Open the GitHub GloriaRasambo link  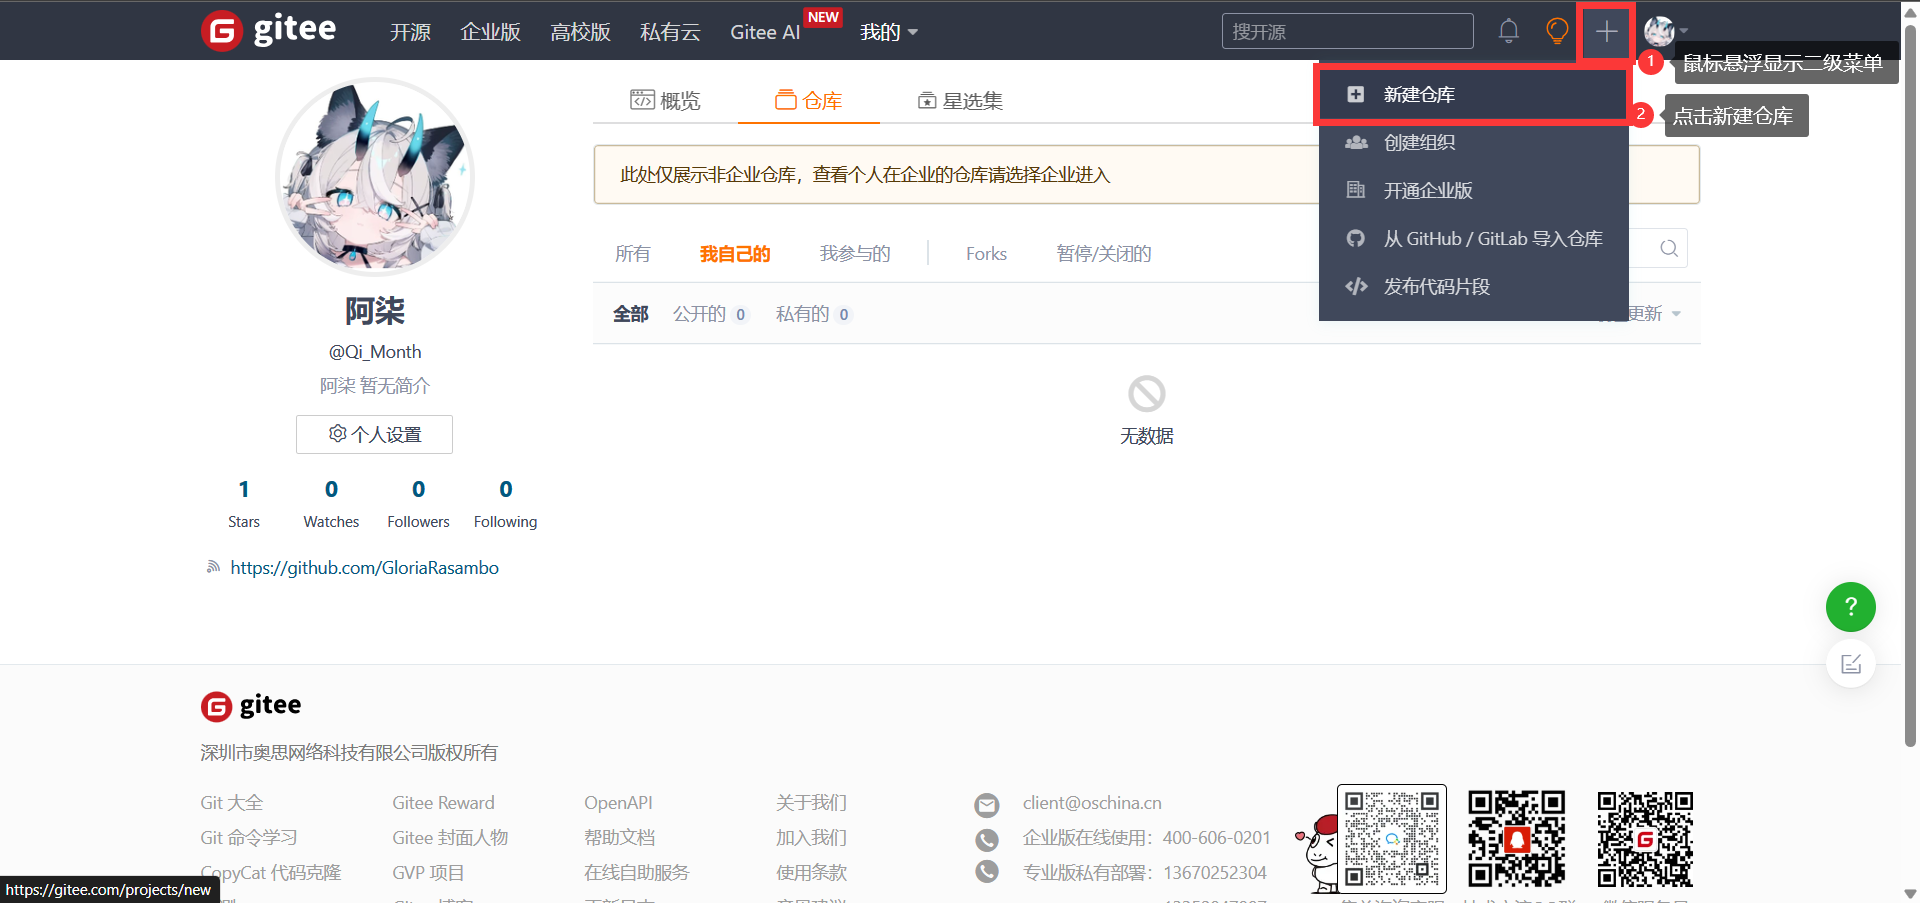(364, 568)
